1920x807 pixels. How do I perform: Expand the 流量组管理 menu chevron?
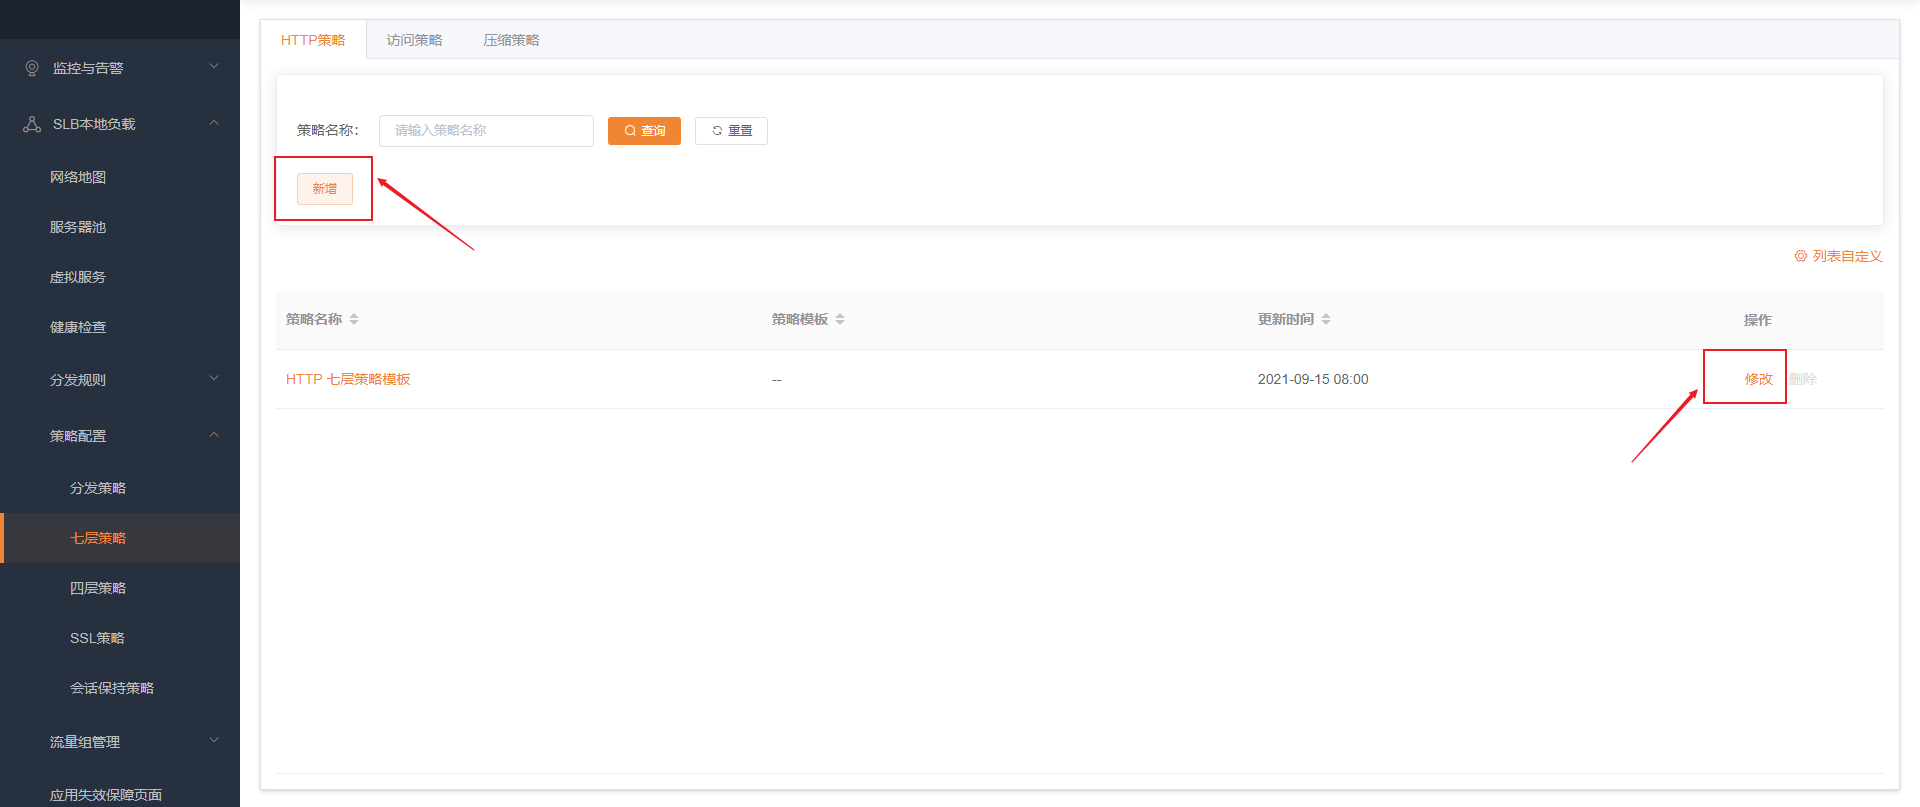(214, 741)
